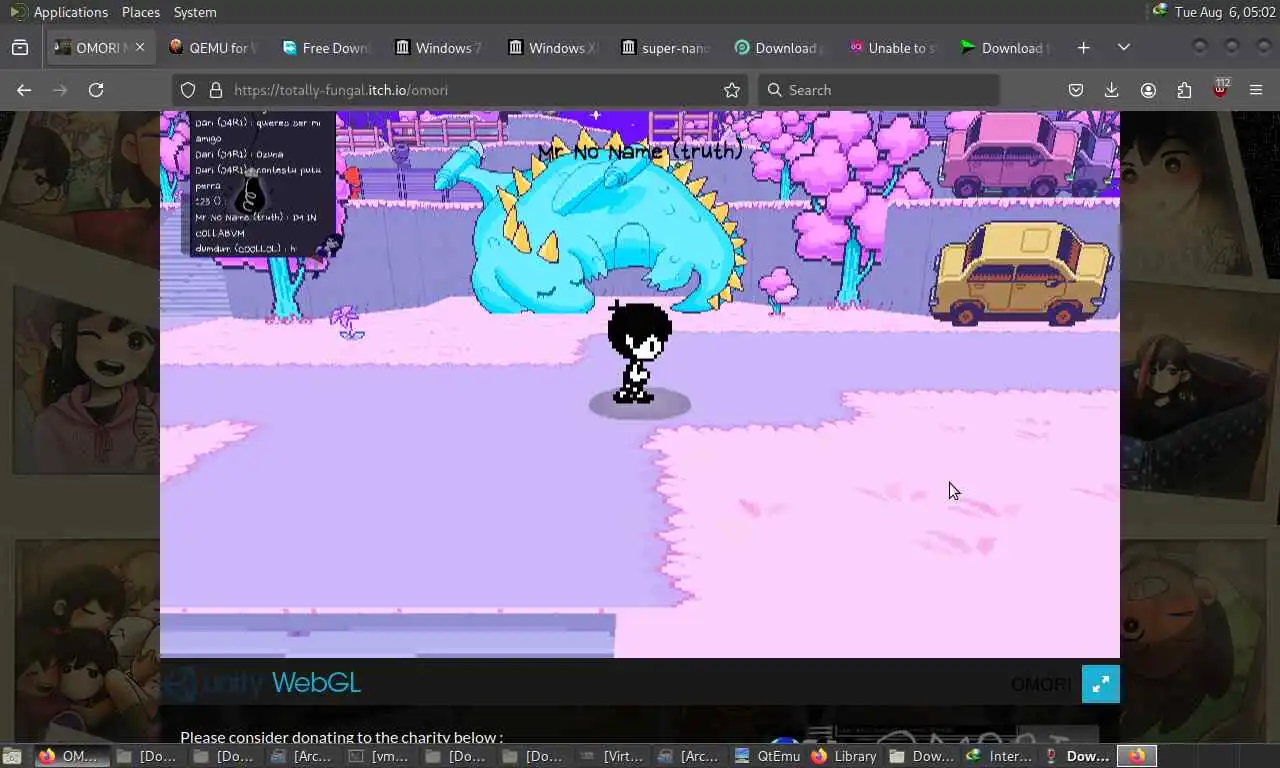1280x768 pixels.
Task: Click the Please consider donating text
Action: (341, 737)
